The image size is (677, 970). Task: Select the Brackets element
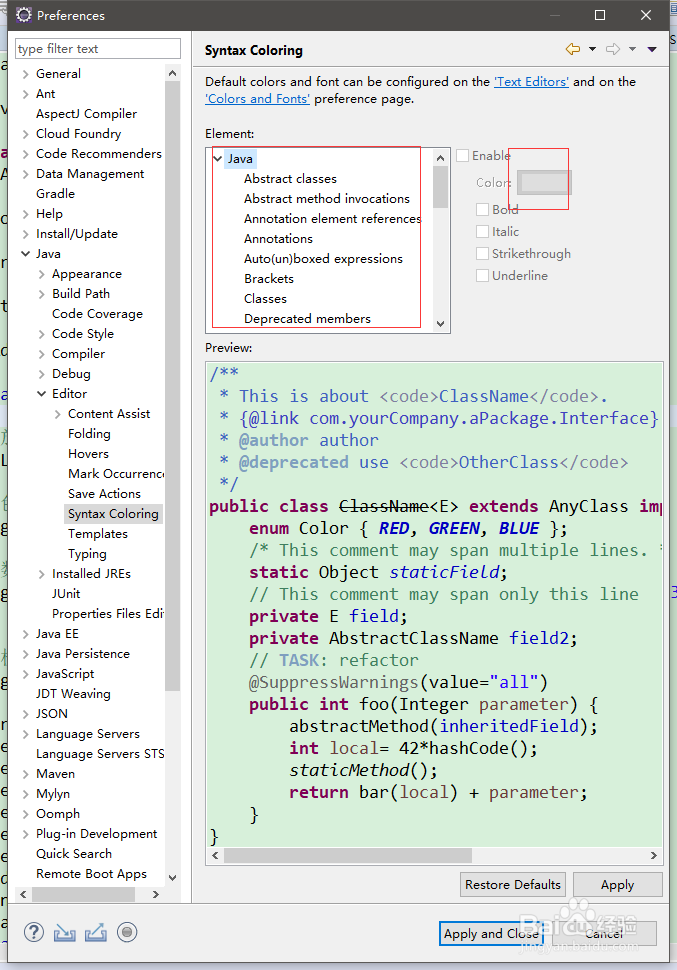[x=269, y=278]
